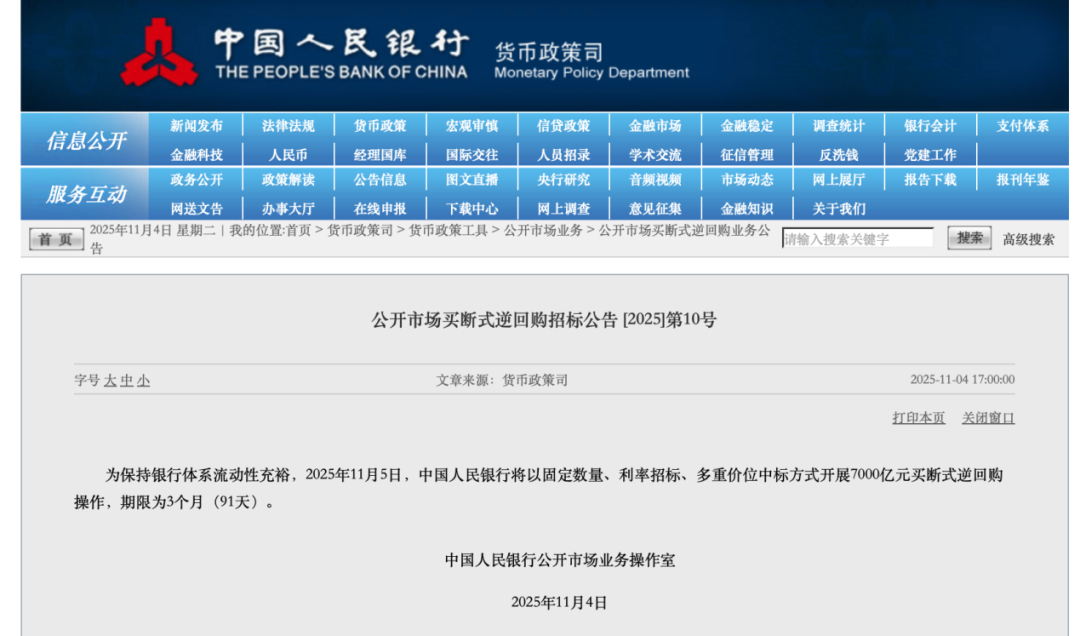Go to 金融市场 section

tap(655, 126)
